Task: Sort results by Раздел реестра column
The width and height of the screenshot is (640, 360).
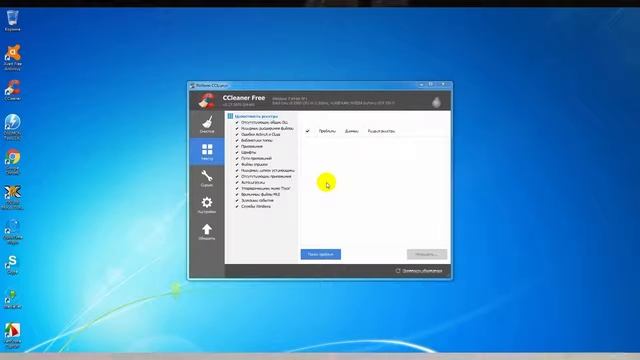Action: 381,131
